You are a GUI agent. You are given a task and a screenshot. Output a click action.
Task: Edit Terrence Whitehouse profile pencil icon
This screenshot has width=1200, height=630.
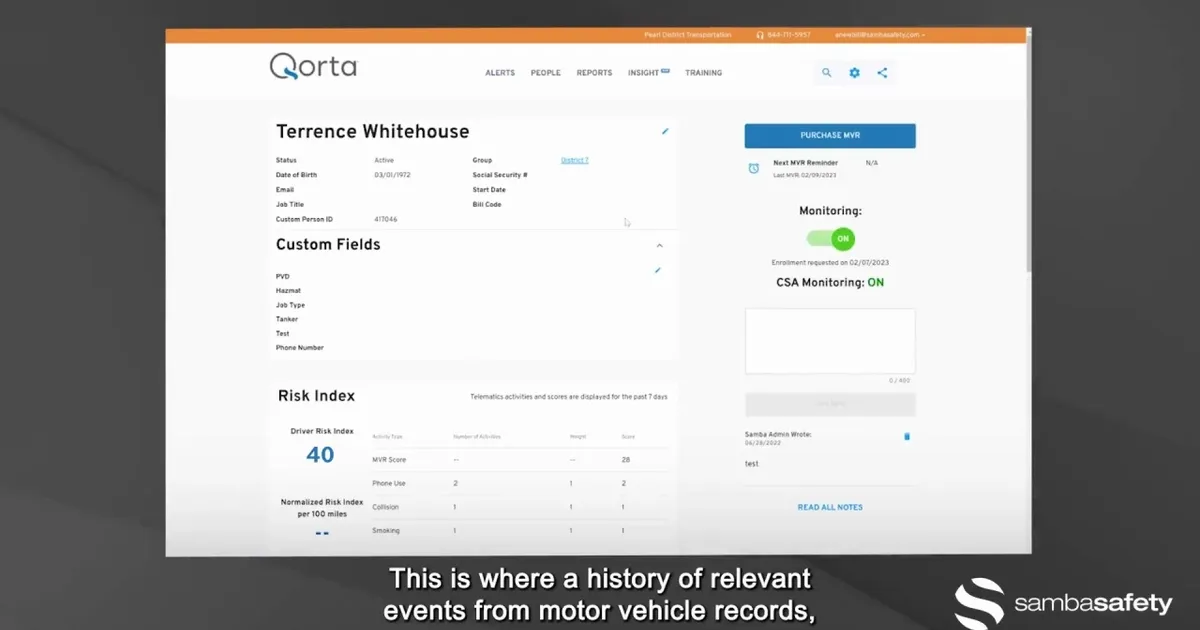click(665, 131)
